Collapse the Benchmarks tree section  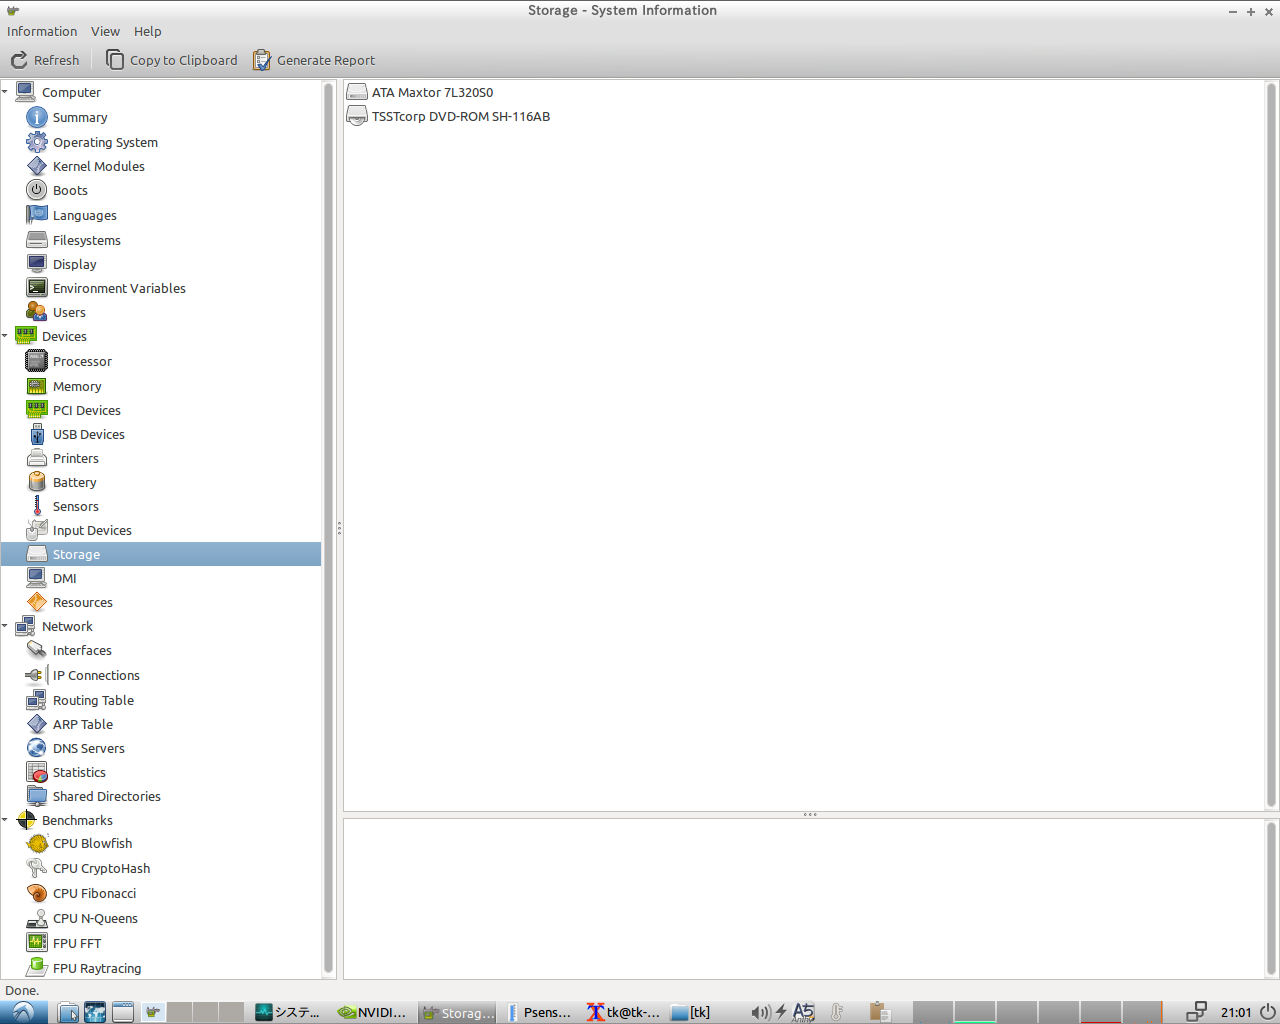tap(6, 820)
